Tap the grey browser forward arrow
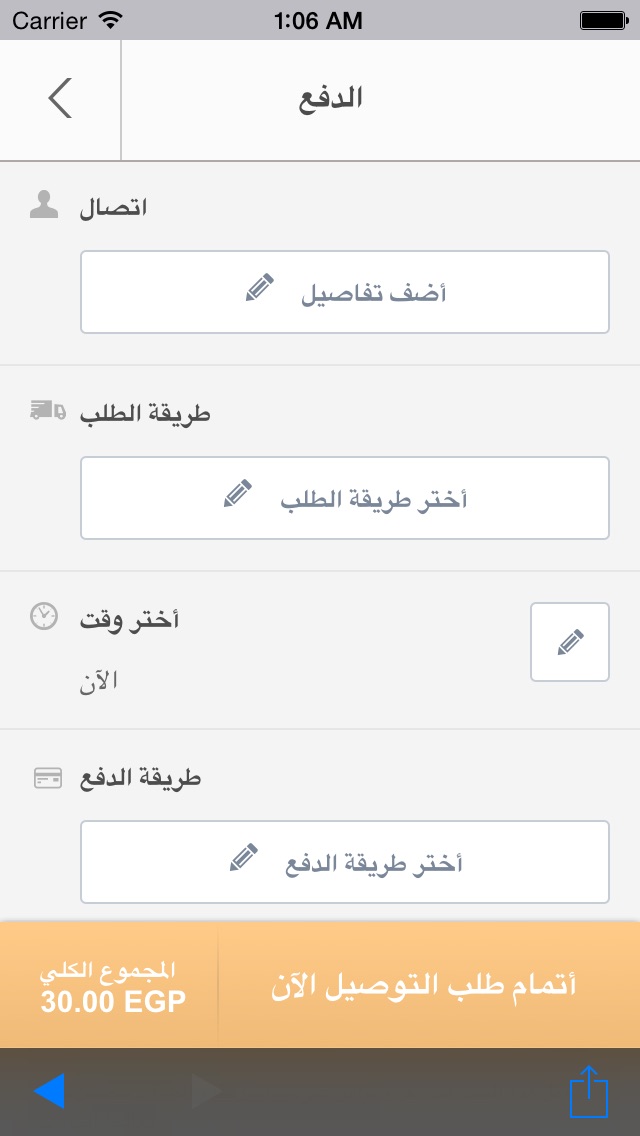 207,1091
